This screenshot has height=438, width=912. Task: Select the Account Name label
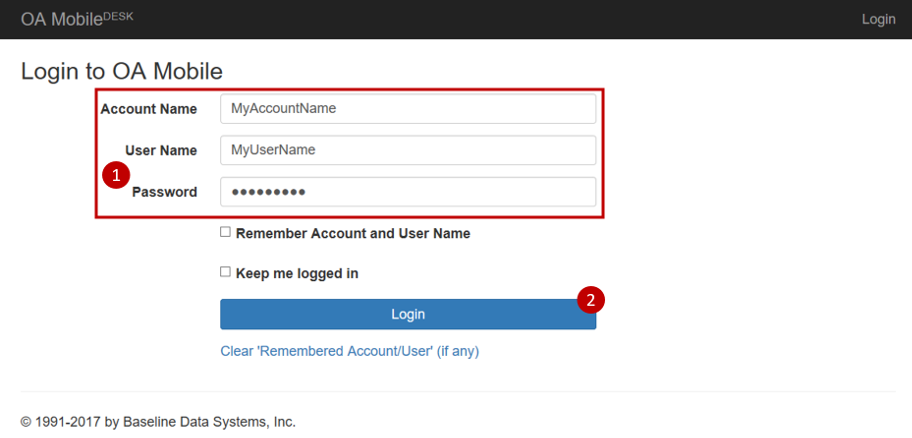click(x=148, y=109)
